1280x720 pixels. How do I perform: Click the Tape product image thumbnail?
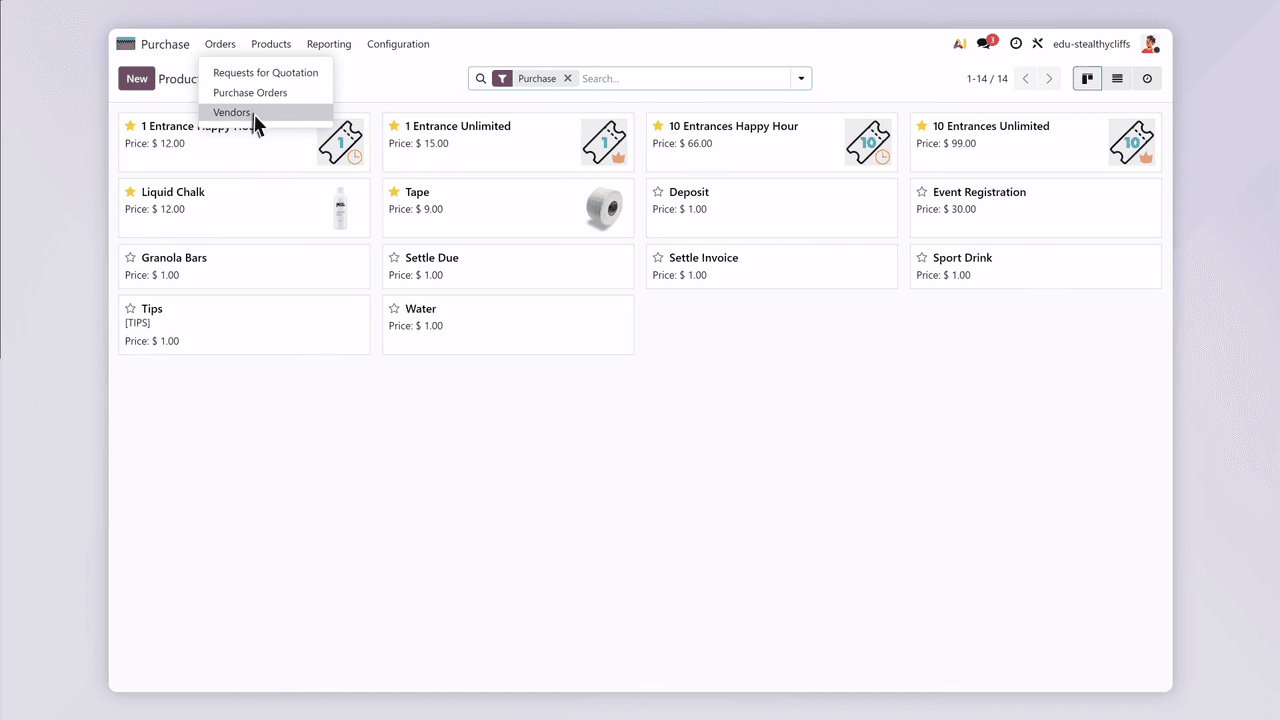point(604,208)
